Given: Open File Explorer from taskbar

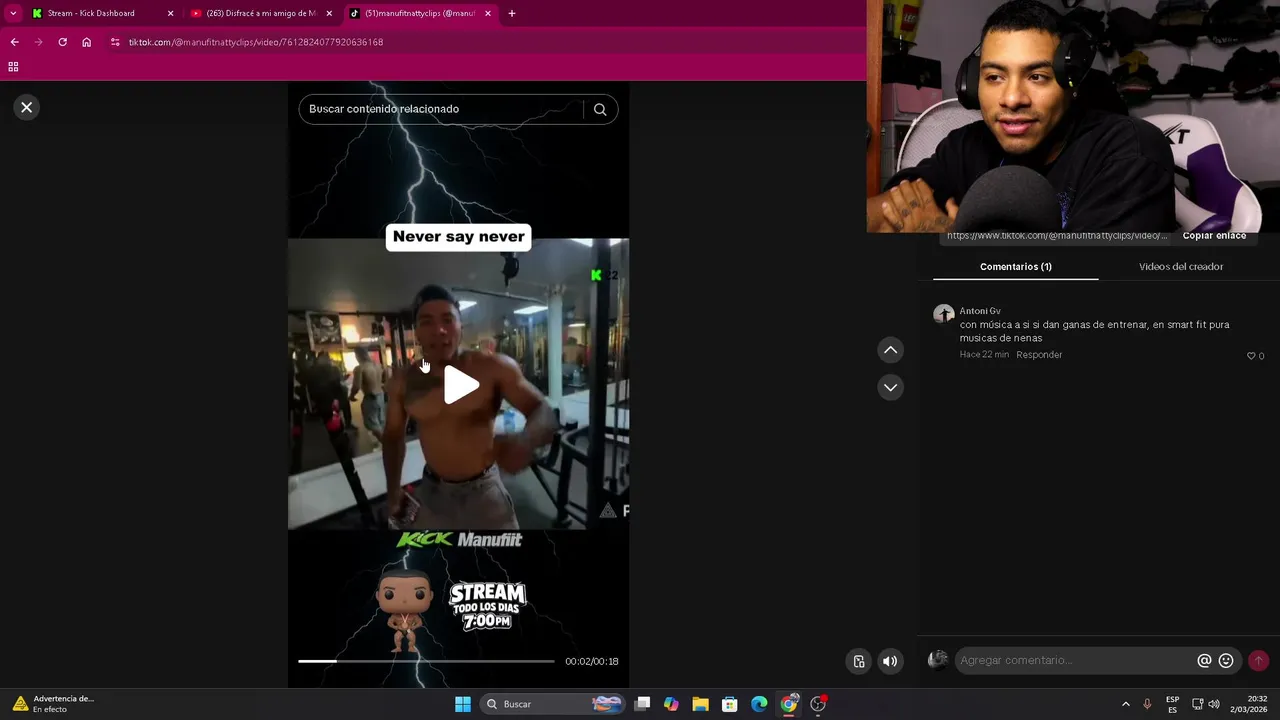Looking at the screenshot, I should pyautogui.click(x=700, y=704).
